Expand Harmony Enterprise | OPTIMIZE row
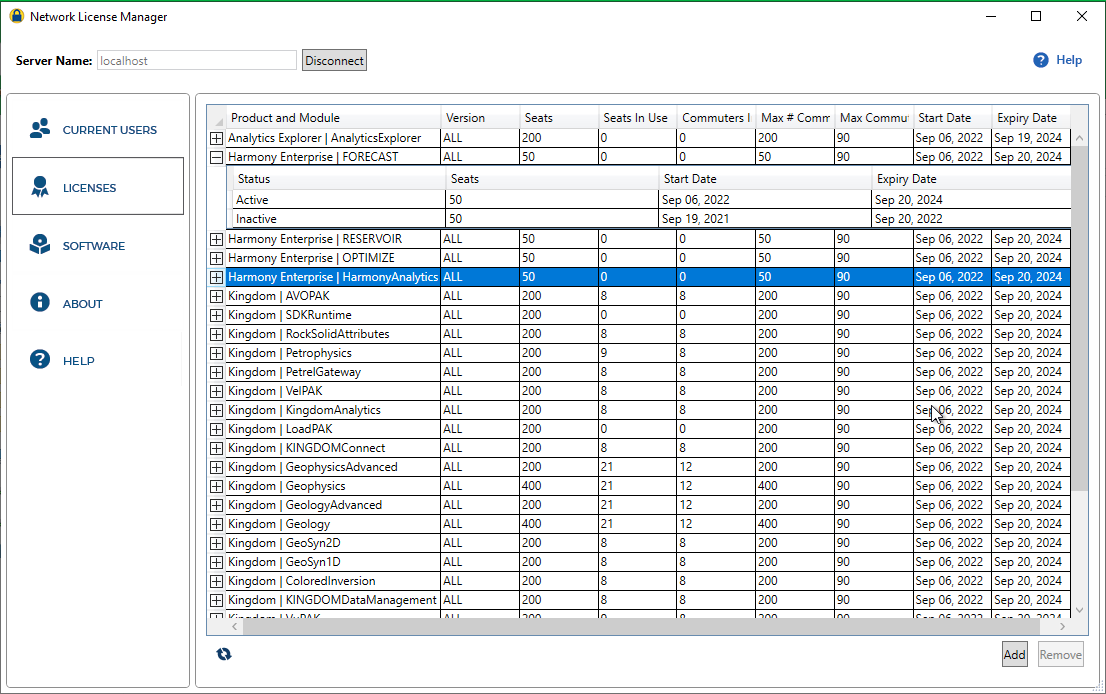The image size is (1106, 694). pyautogui.click(x=217, y=258)
